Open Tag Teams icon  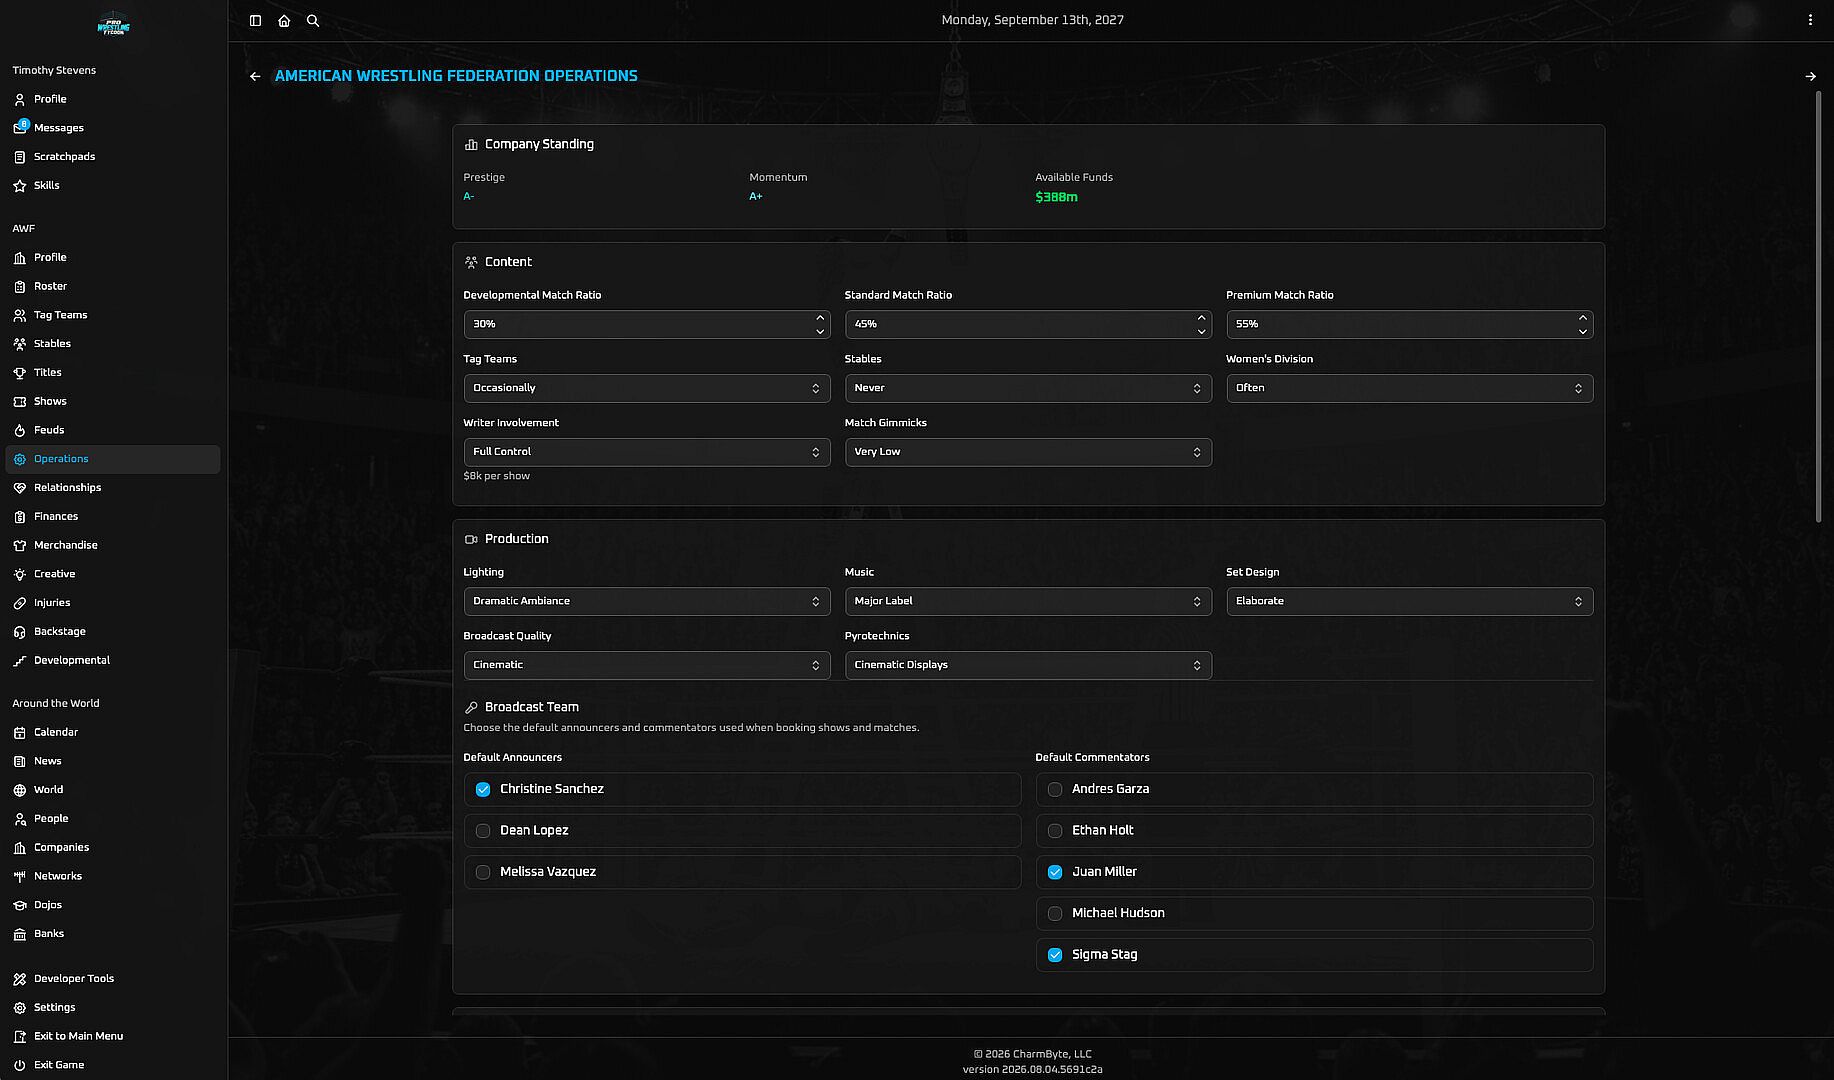20,315
